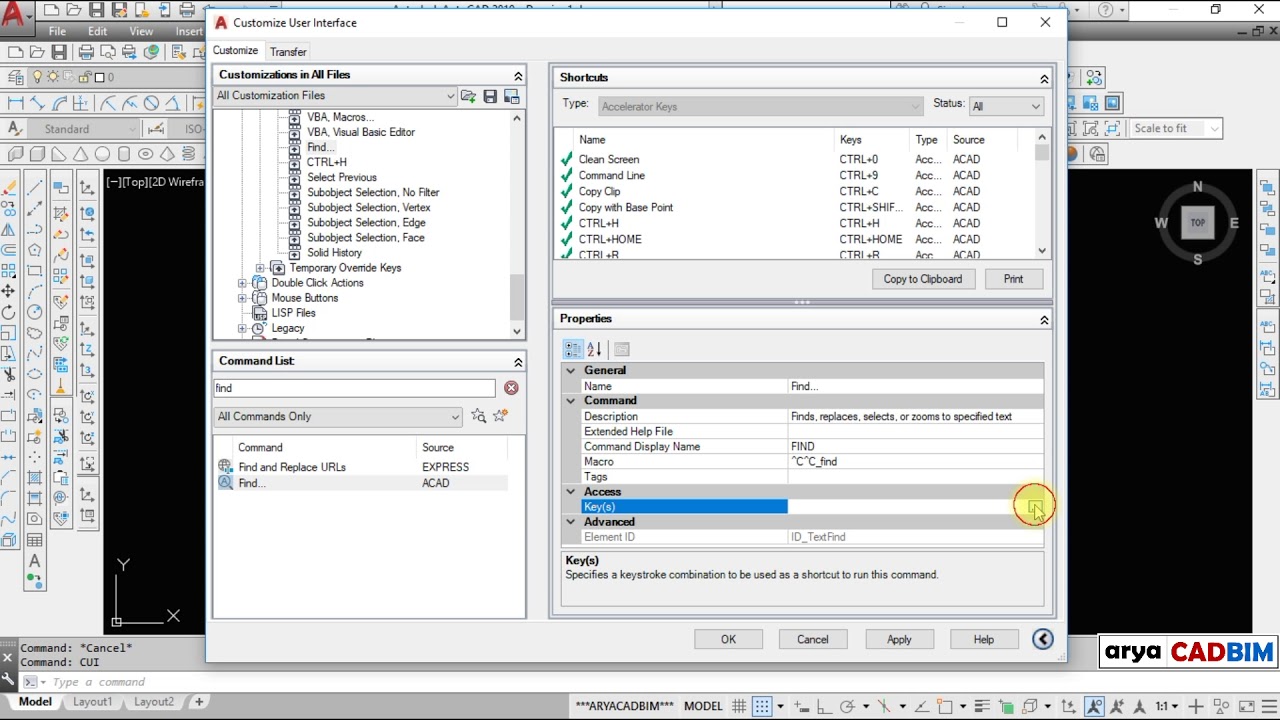
Task: Click the ViewCube TOP face
Action: click(1197, 223)
